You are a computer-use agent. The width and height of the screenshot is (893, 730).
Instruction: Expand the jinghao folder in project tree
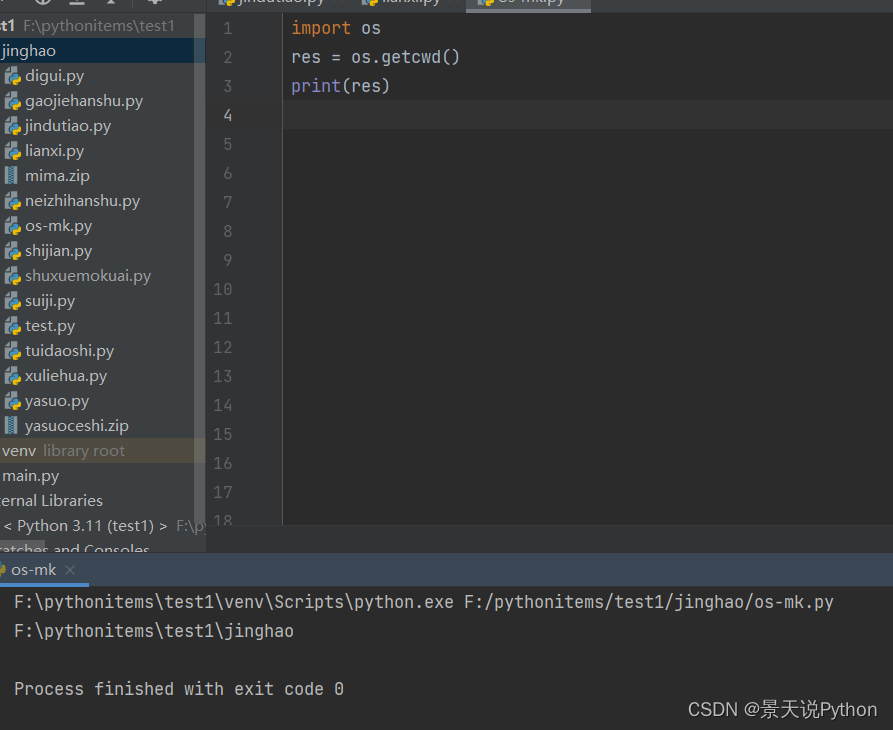[x=28, y=50]
